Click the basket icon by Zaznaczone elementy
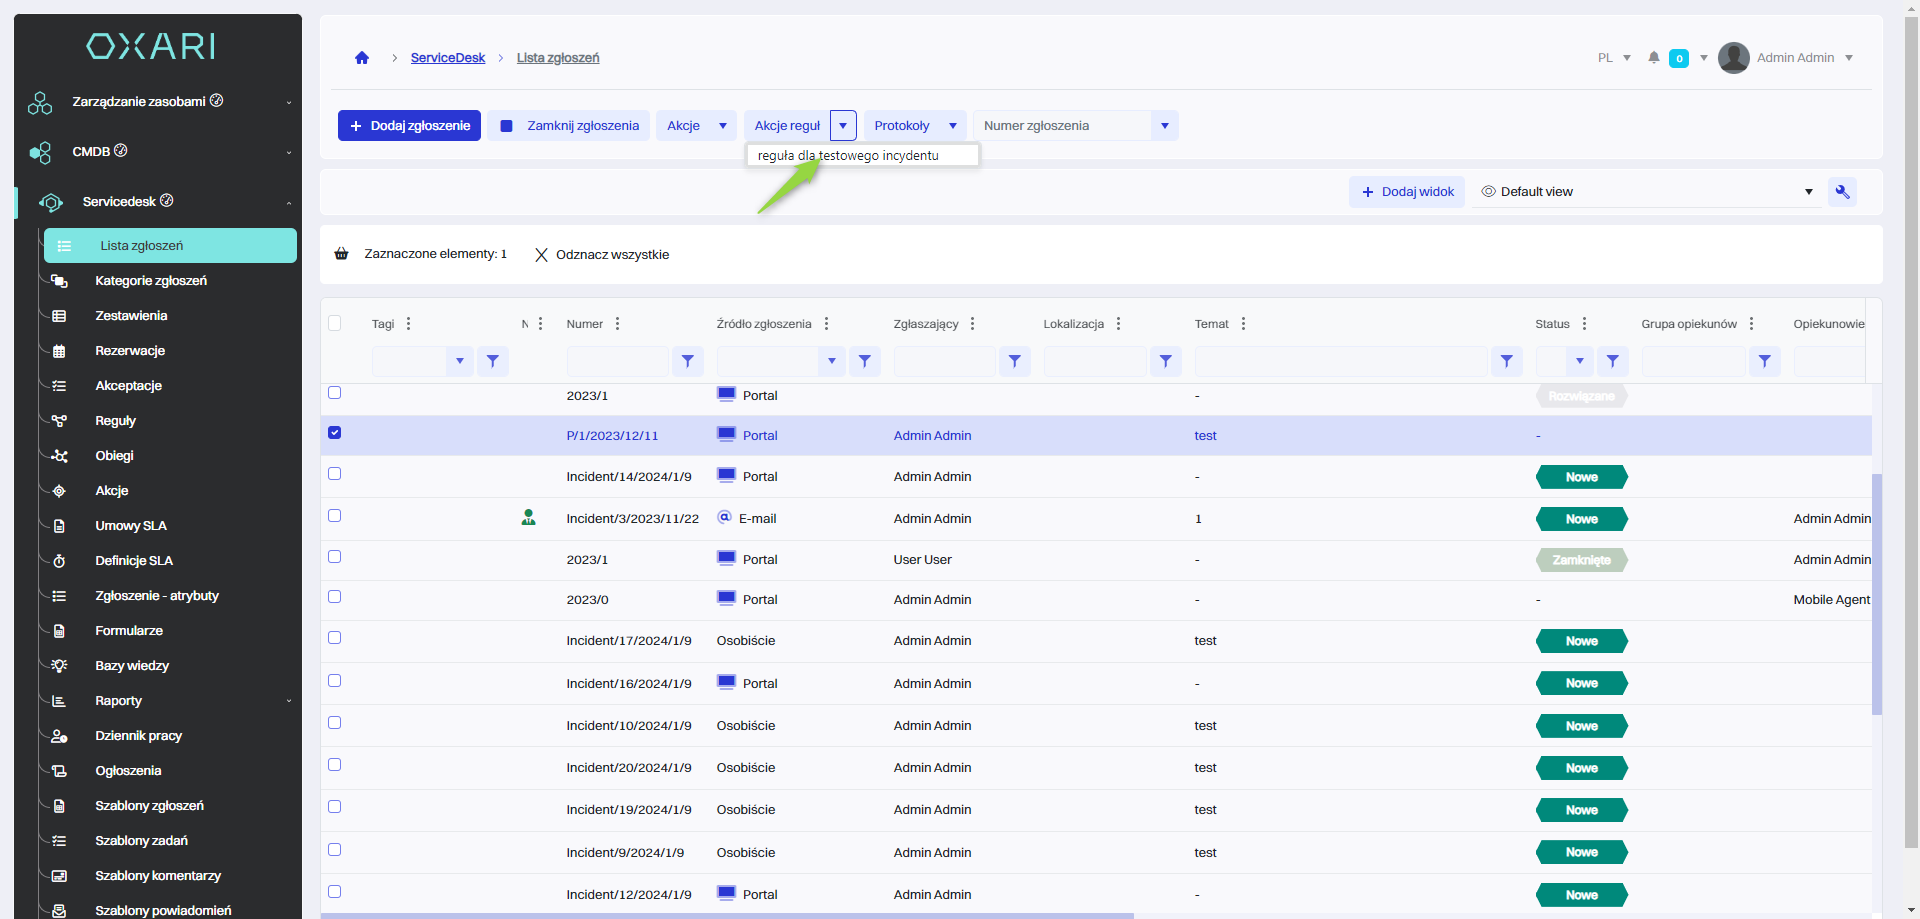 [342, 254]
